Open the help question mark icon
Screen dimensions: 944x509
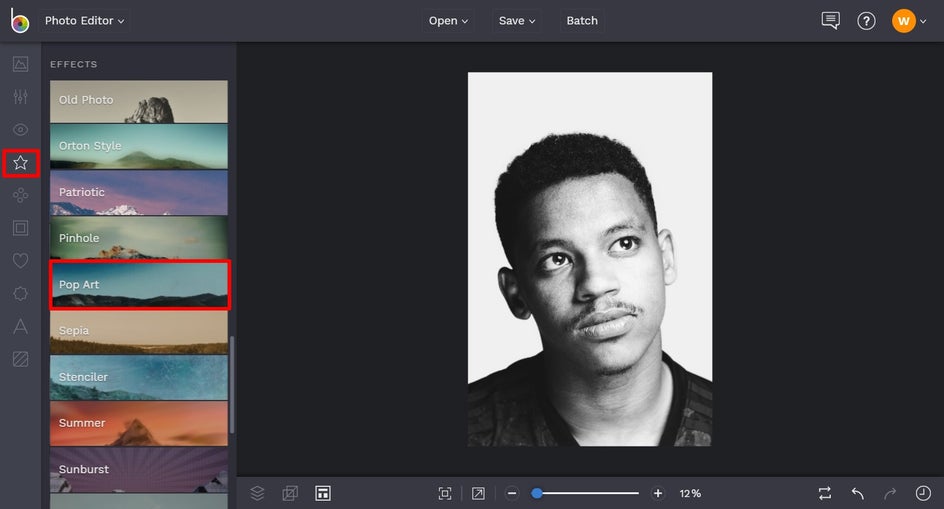(x=866, y=21)
